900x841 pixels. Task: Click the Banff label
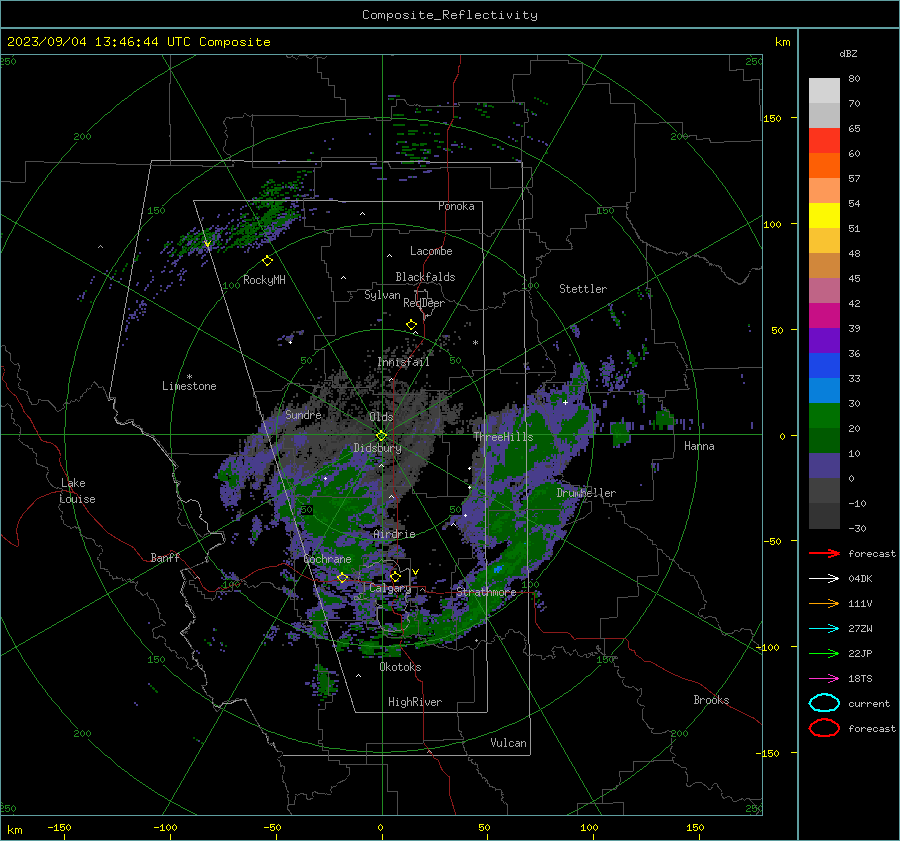point(165,557)
